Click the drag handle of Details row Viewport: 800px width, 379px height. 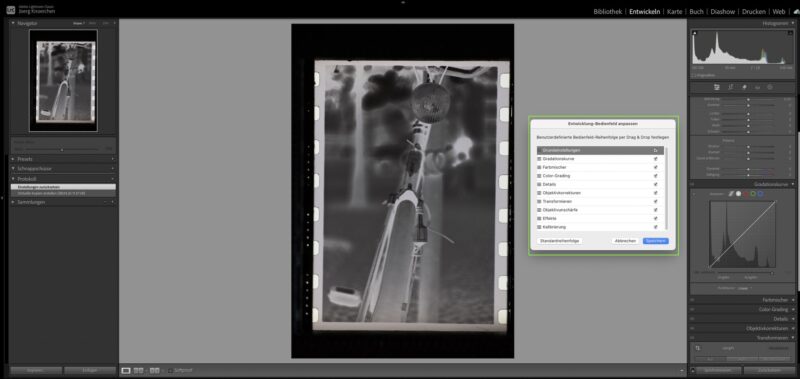539,184
